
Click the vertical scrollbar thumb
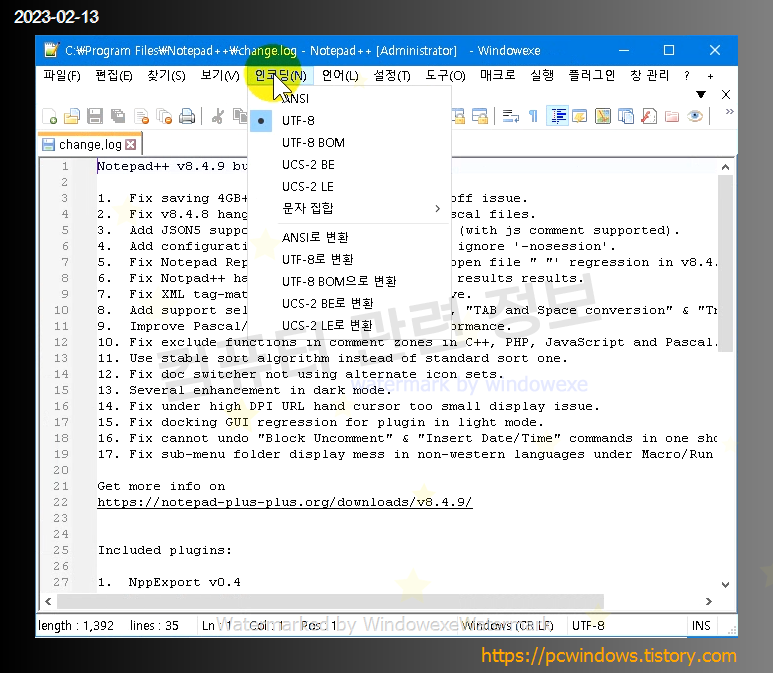point(725,263)
